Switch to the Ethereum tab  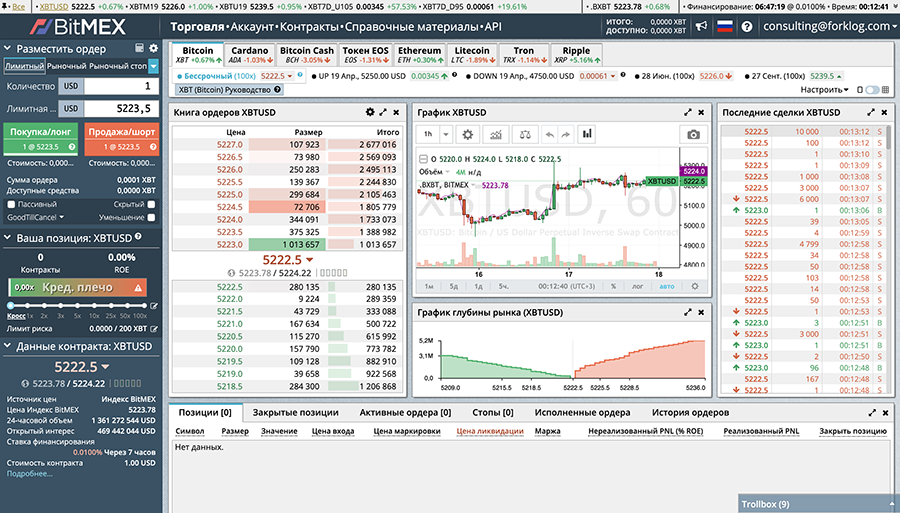click(x=419, y=55)
